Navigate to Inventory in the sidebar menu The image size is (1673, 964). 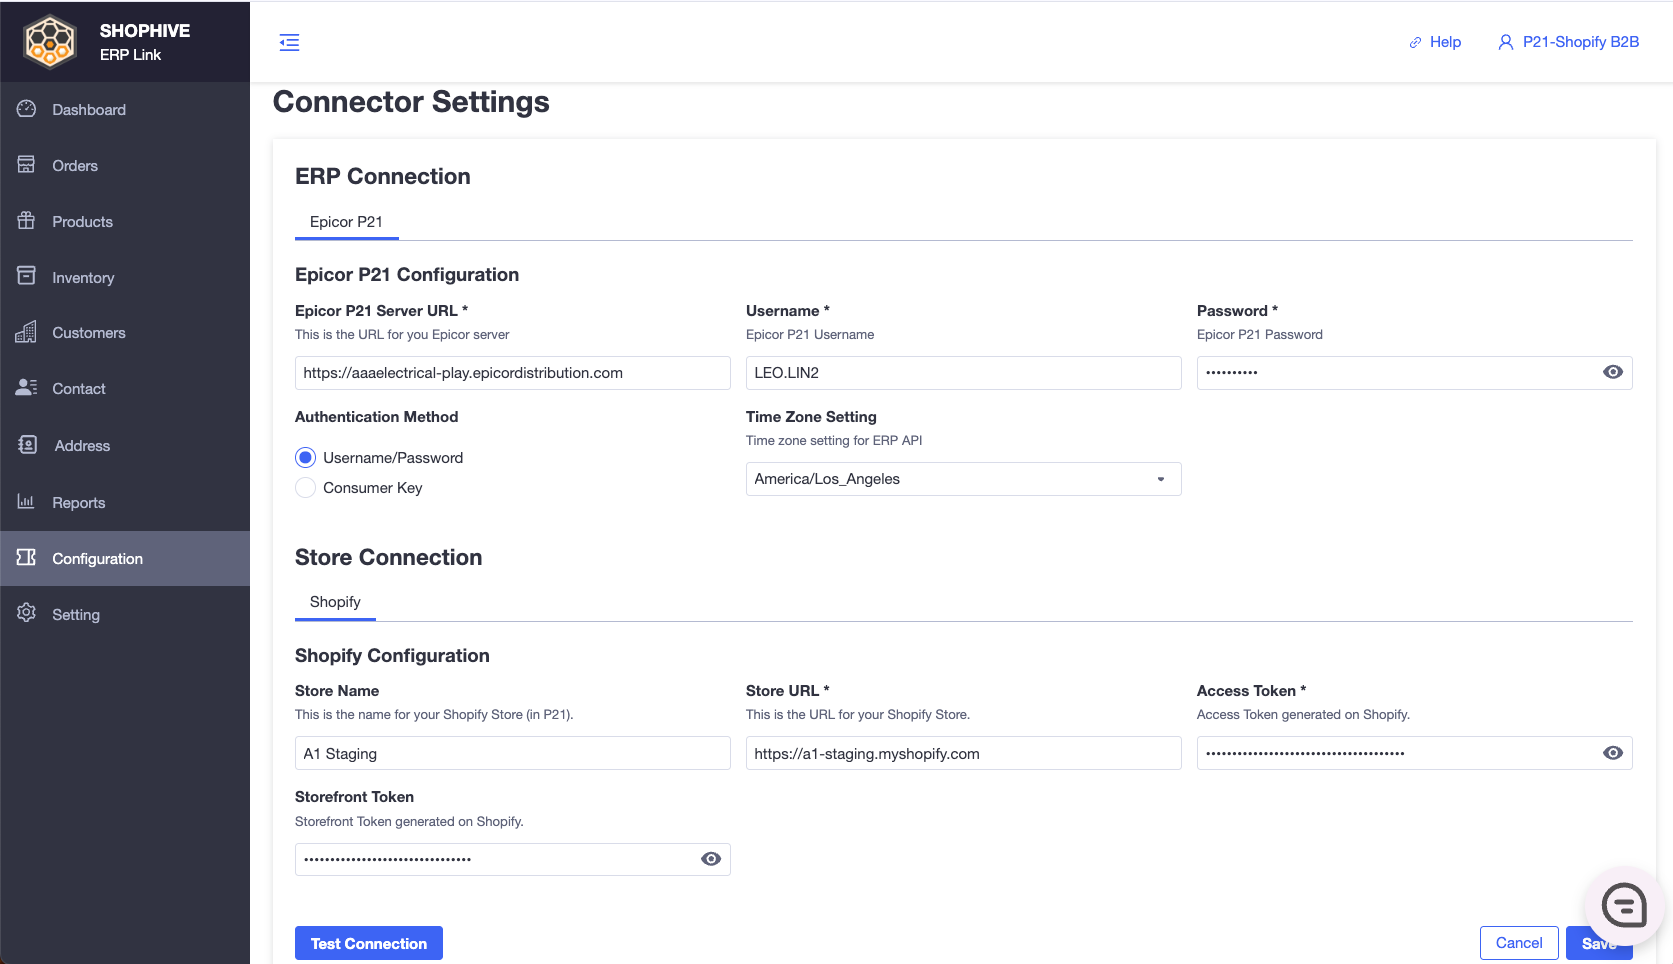[125, 278]
